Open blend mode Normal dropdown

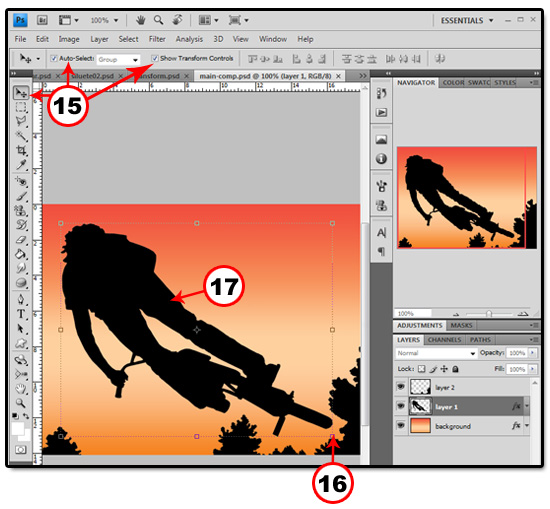436,353
